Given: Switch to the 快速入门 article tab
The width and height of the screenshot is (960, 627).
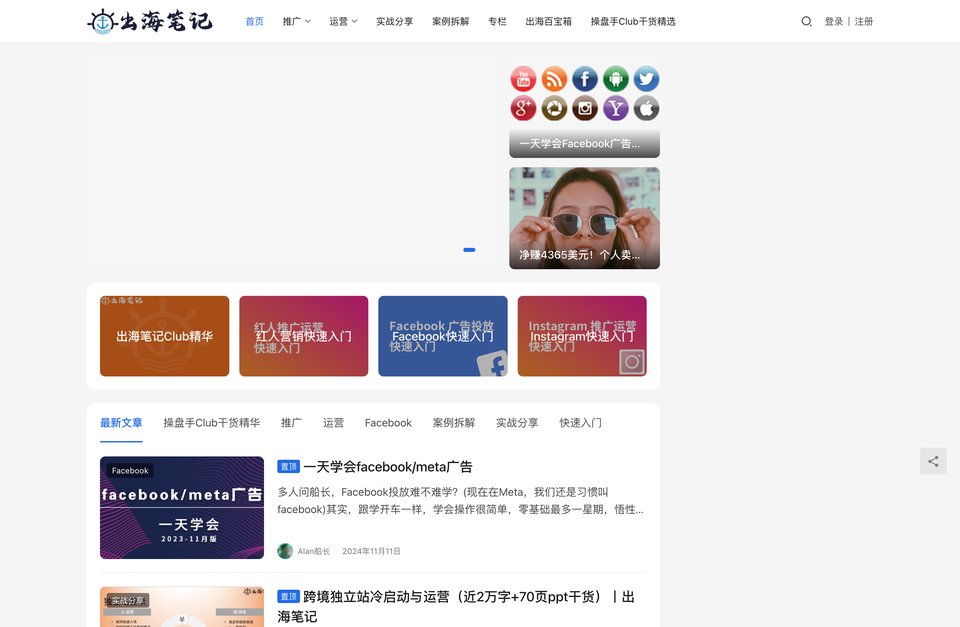Looking at the screenshot, I should pos(580,422).
